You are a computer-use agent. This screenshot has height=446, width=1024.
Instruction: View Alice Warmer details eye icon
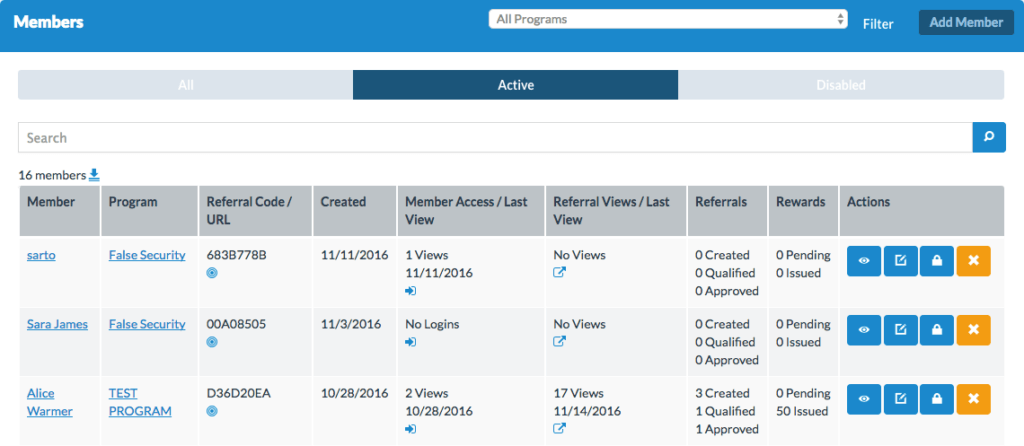click(x=864, y=399)
